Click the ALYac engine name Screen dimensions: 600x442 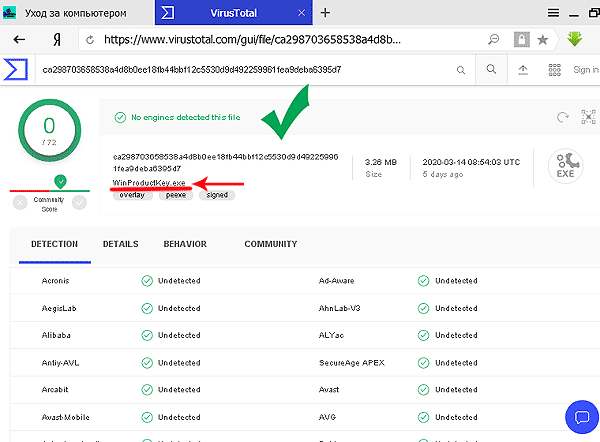[x=331, y=335]
